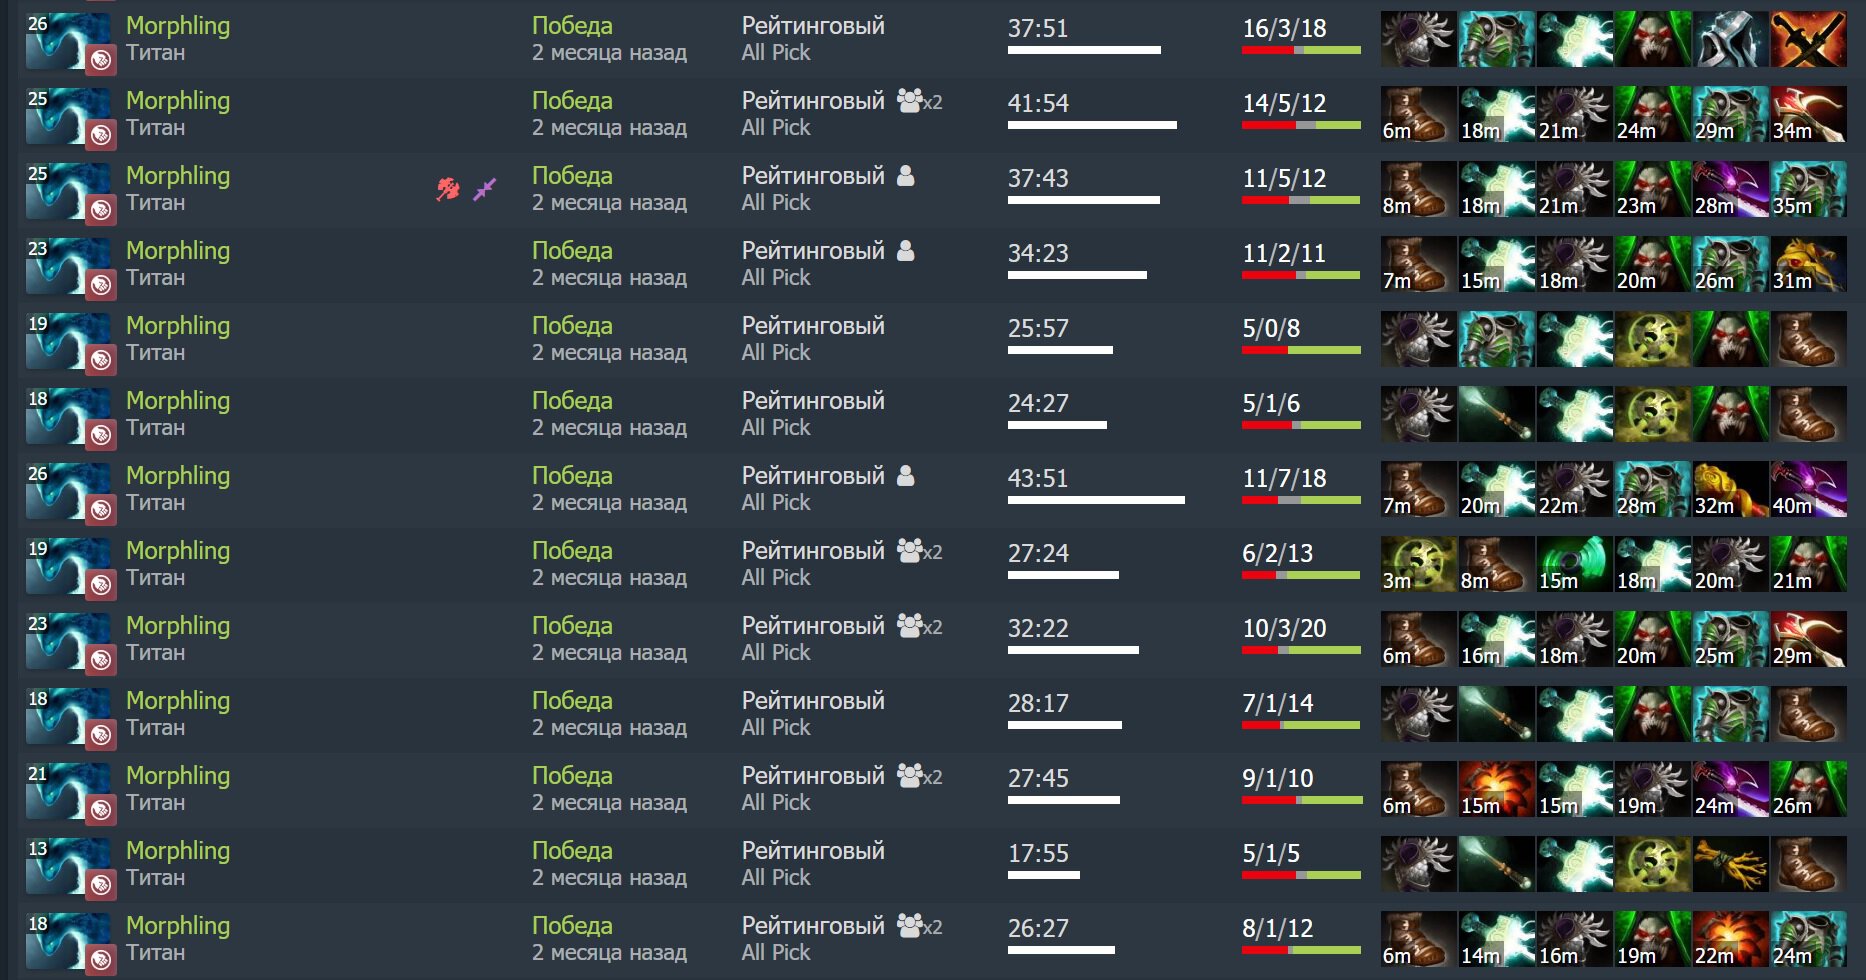This screenshot has height=980, width=1866.
Task: Click the golden claw item in the 17:55 match
Action: point(1731,864)
